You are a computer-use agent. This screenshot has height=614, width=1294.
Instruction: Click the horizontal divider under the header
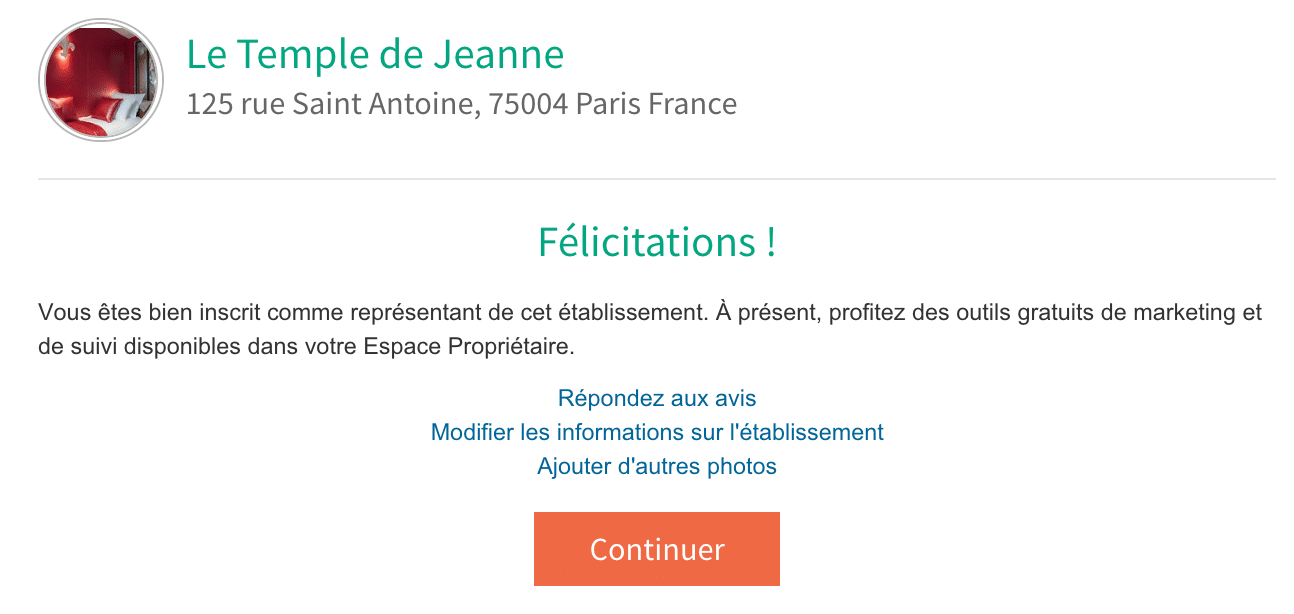pos(656,179)
